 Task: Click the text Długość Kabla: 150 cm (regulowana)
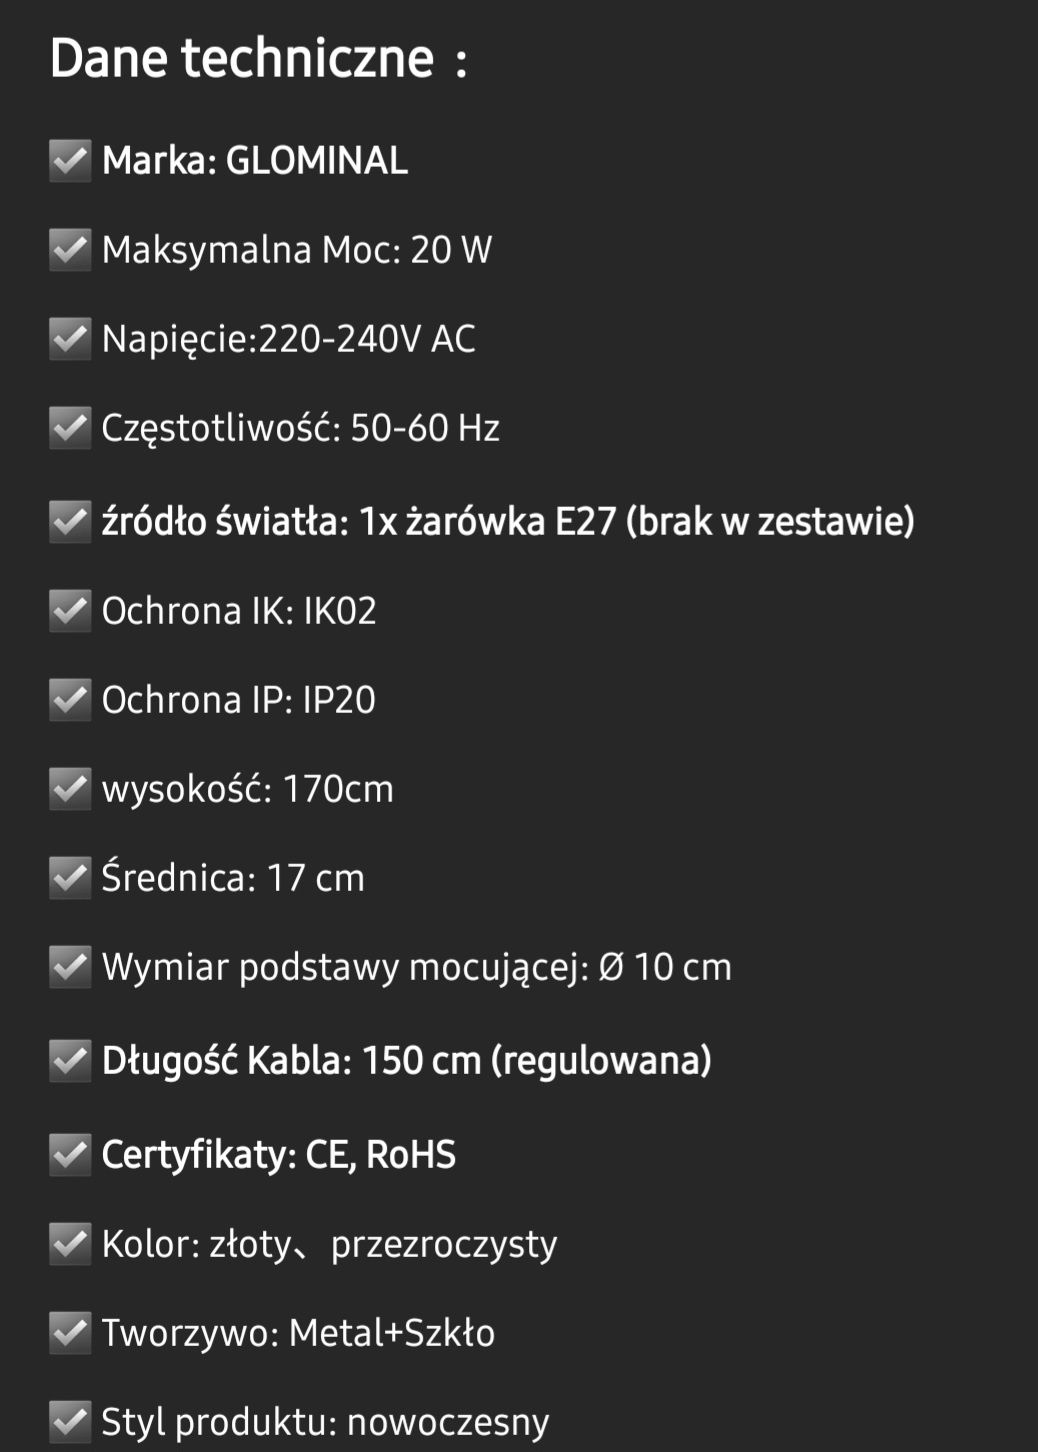[407, 1061]
